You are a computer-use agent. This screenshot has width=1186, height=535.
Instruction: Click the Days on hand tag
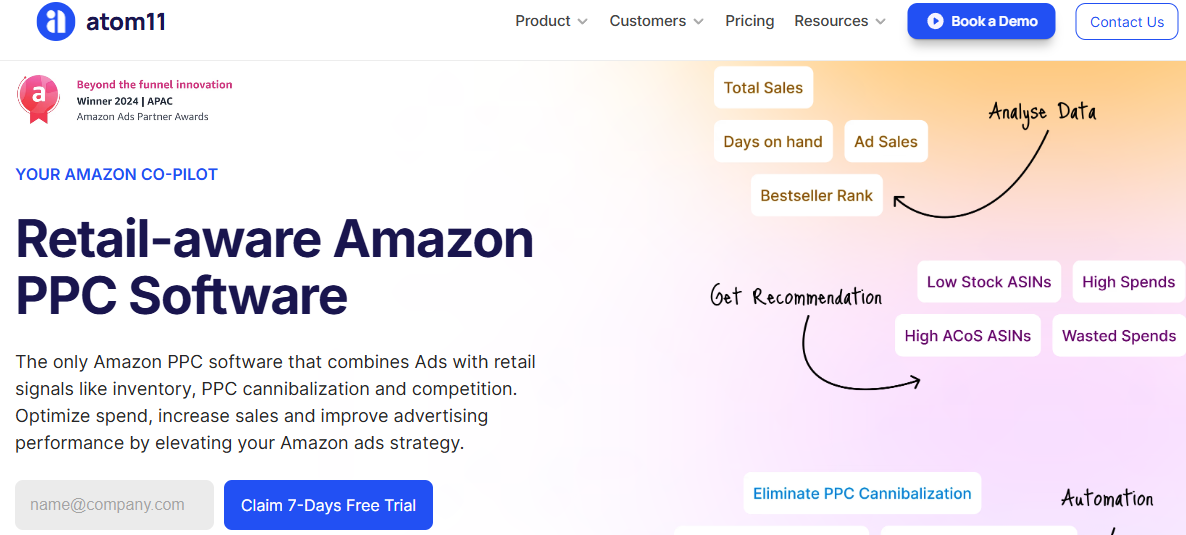point(773,142)
